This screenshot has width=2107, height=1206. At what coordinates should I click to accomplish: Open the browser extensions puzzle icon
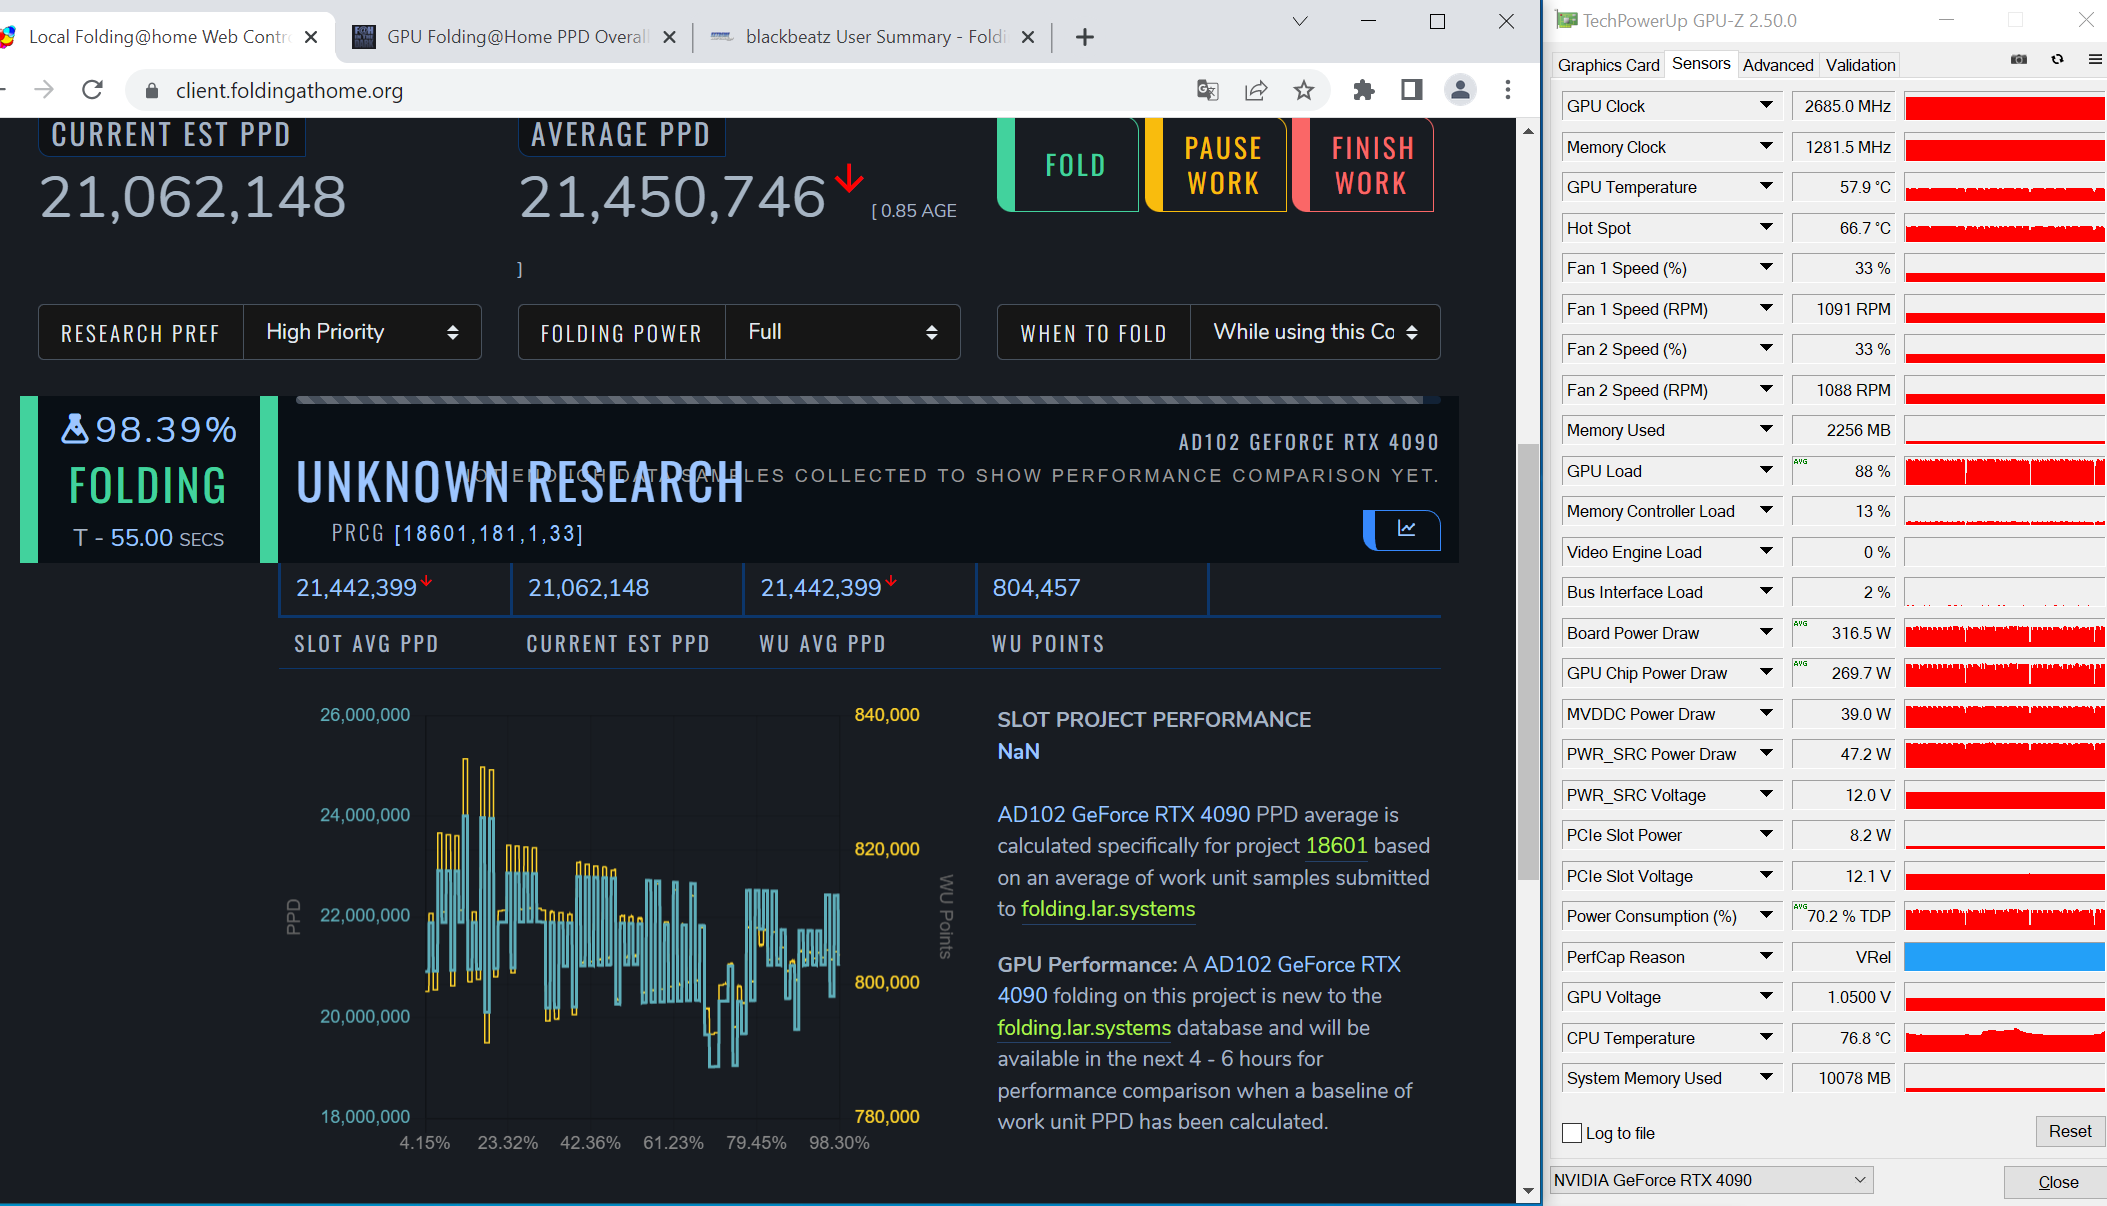coord(1364,90)
